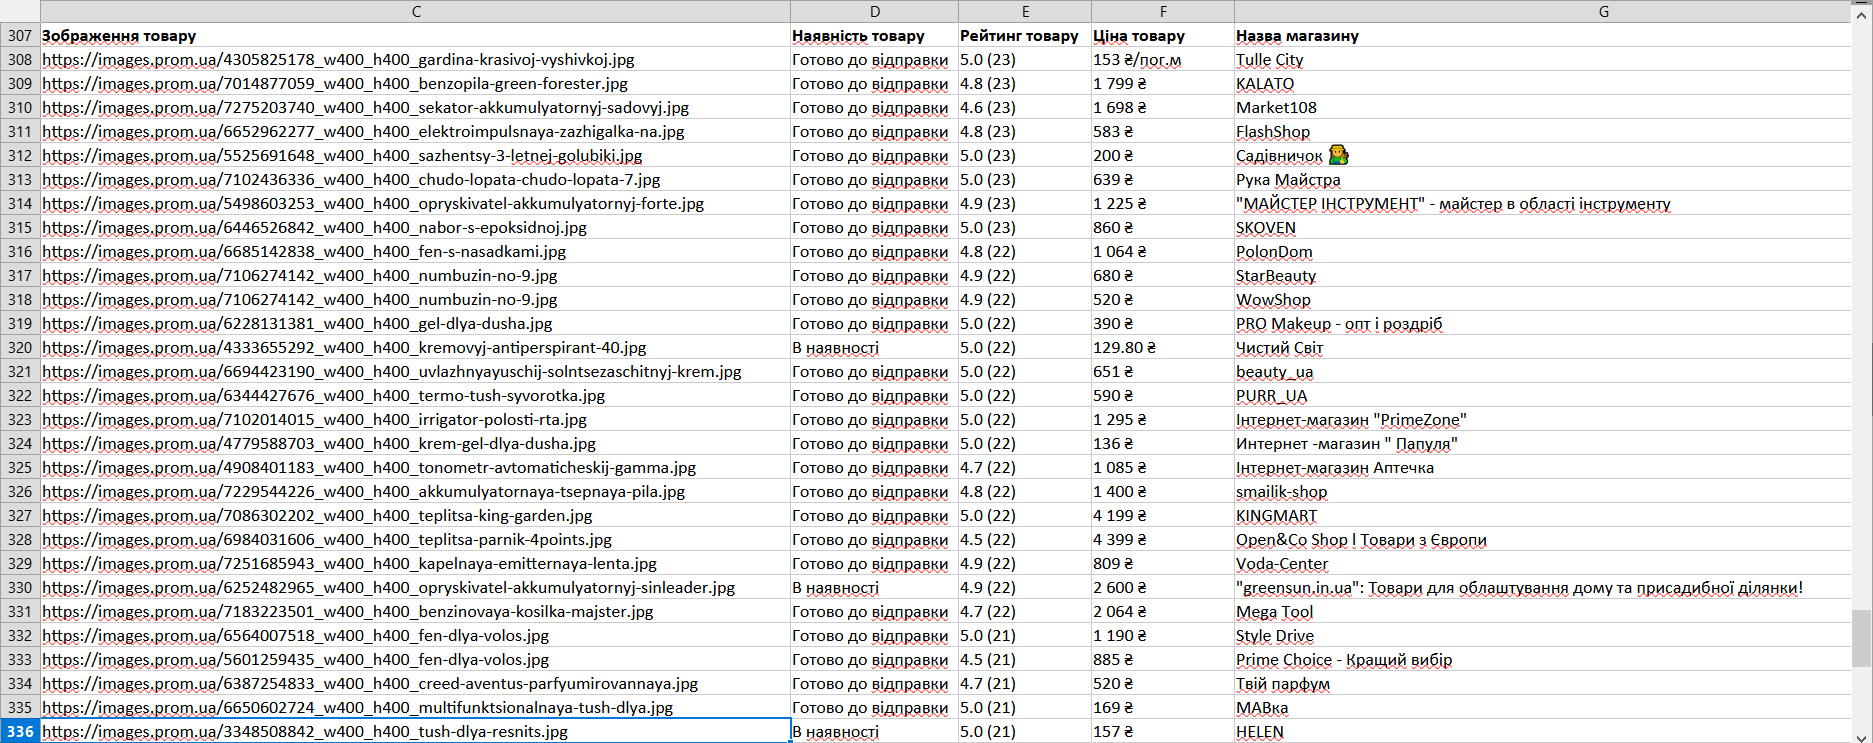Click the price cell '153 ₴/пог.м'

1162,59
